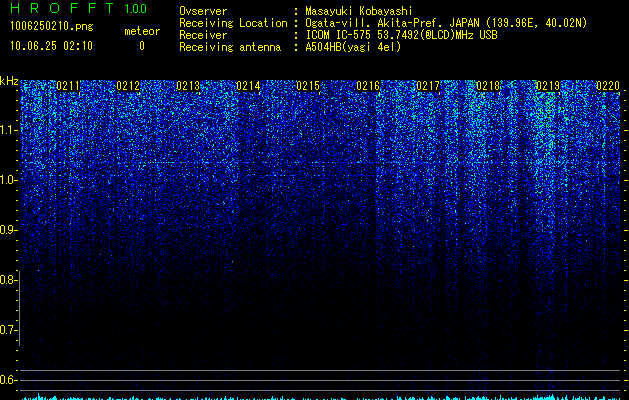The height and width of the screenshot is (400, 629).
Task: Click the 0220 time marker
Action: coord(608,85)
